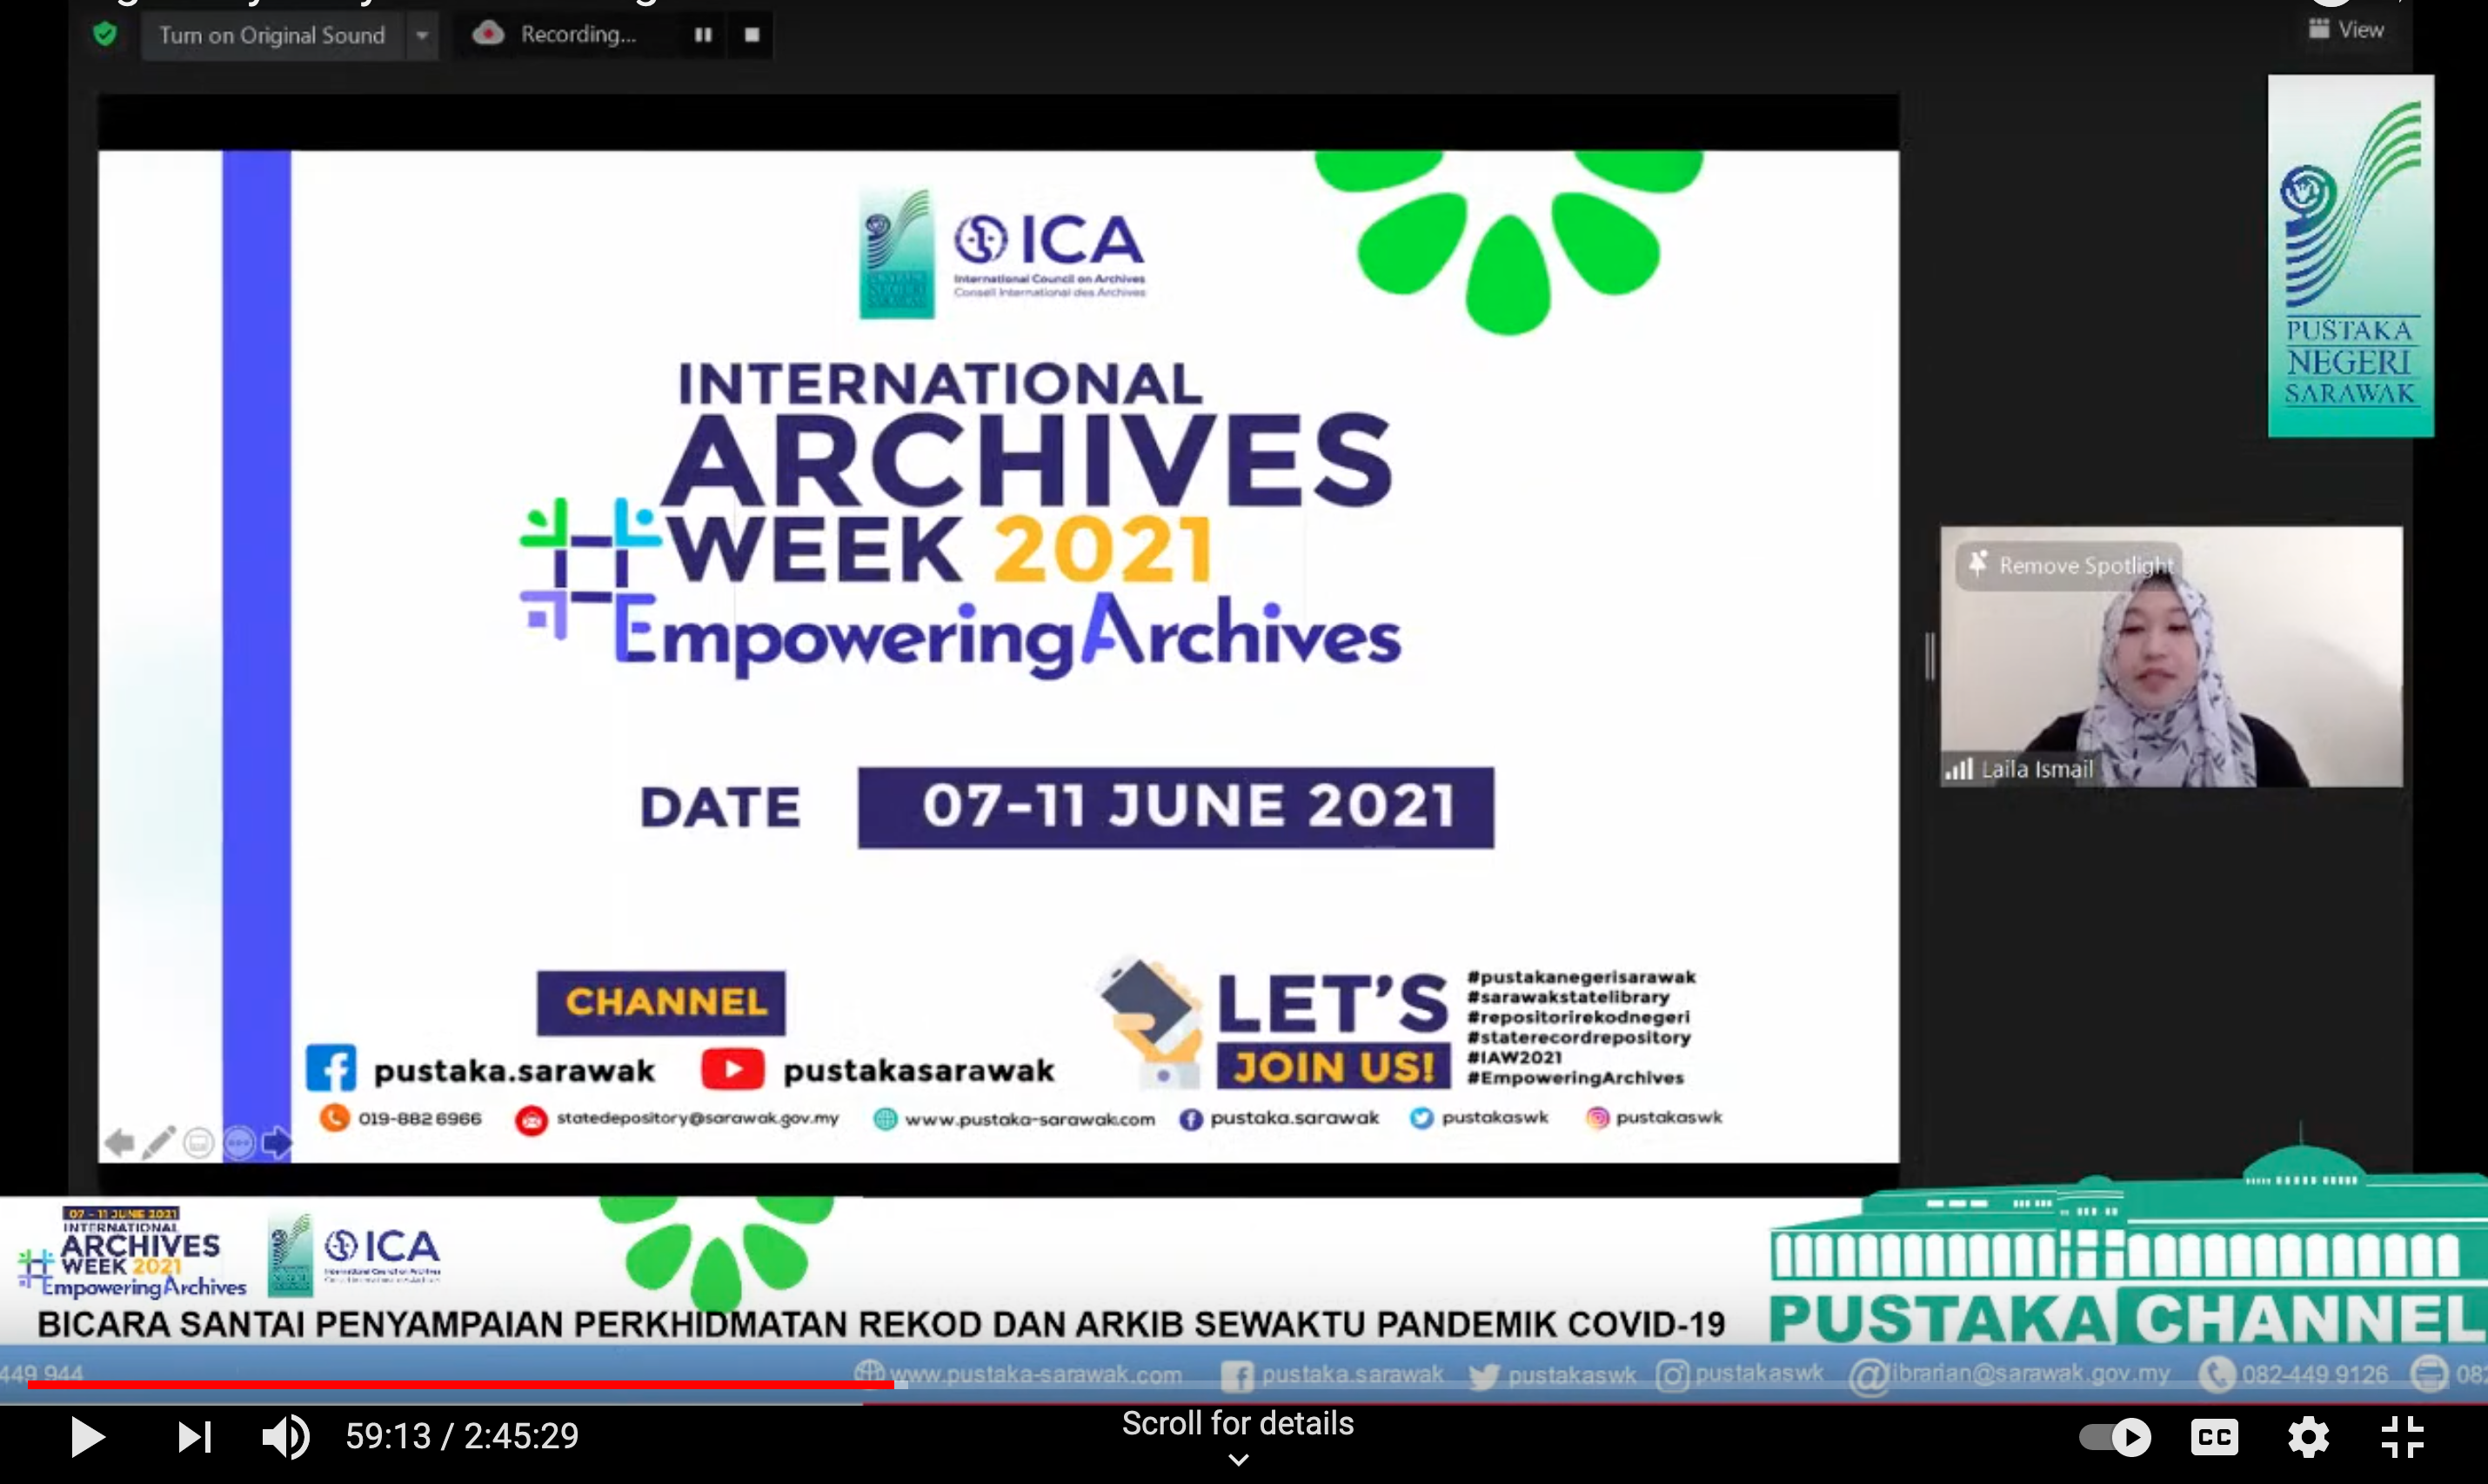This screenshot has width=2488, height=1484.
Task: Click the video time 59:13 display
Action: pyautogui.click(x=388, y=1437)
